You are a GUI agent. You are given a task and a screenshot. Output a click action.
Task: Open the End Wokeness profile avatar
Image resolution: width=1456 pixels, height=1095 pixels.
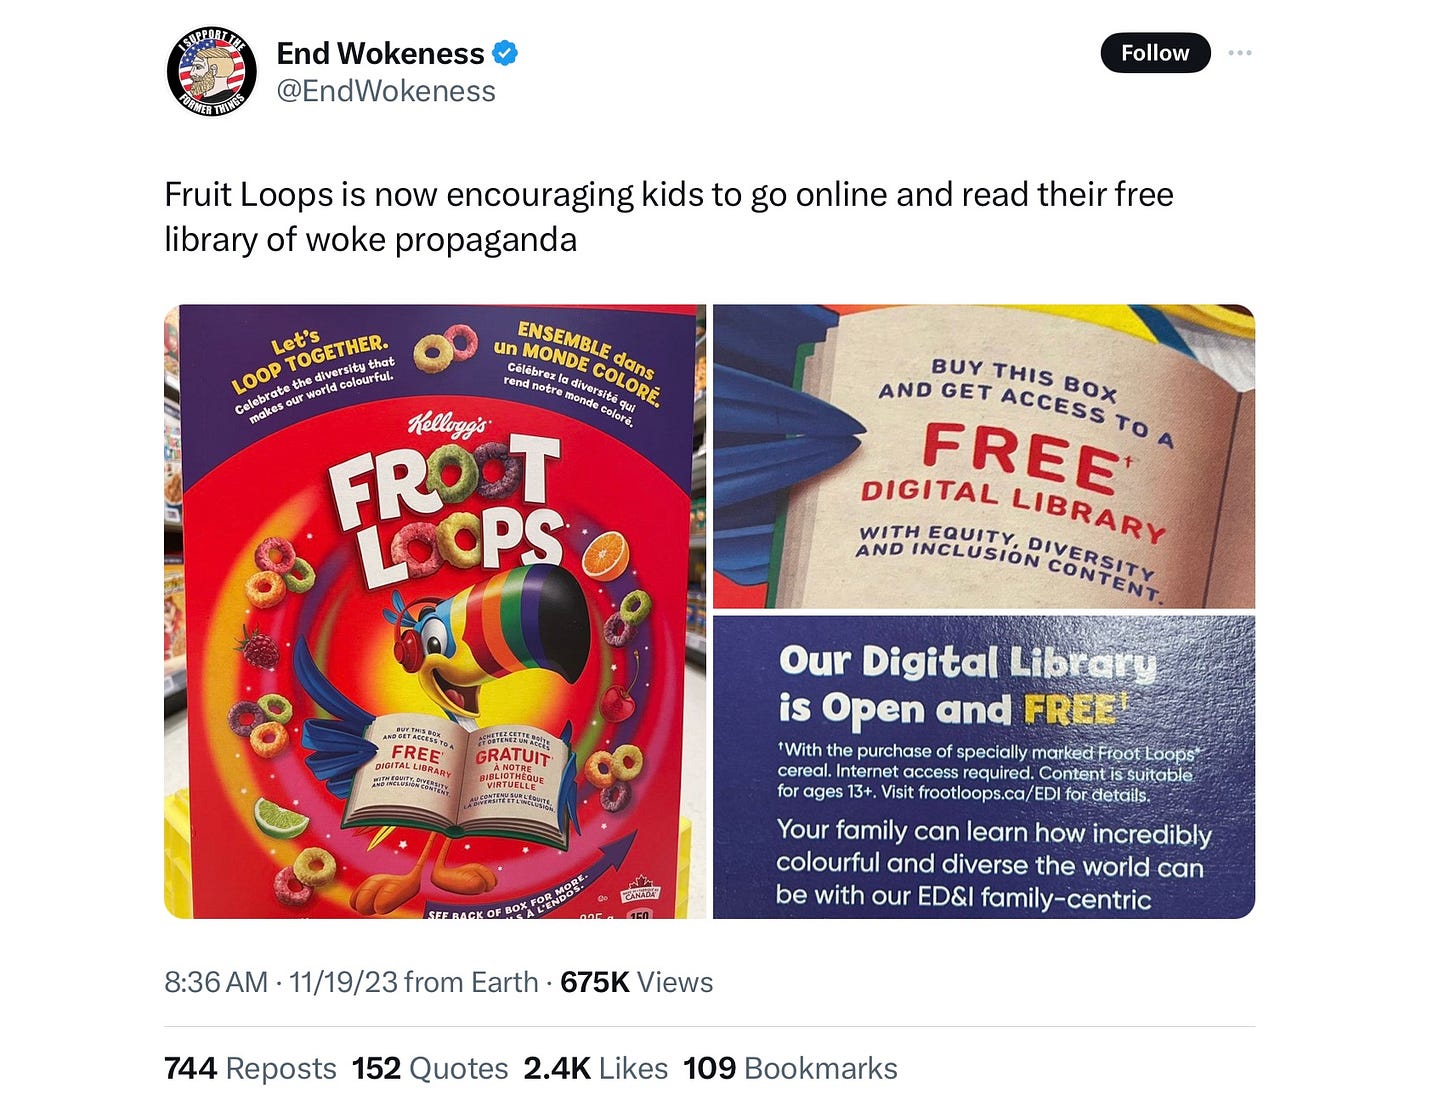point(211,71)
